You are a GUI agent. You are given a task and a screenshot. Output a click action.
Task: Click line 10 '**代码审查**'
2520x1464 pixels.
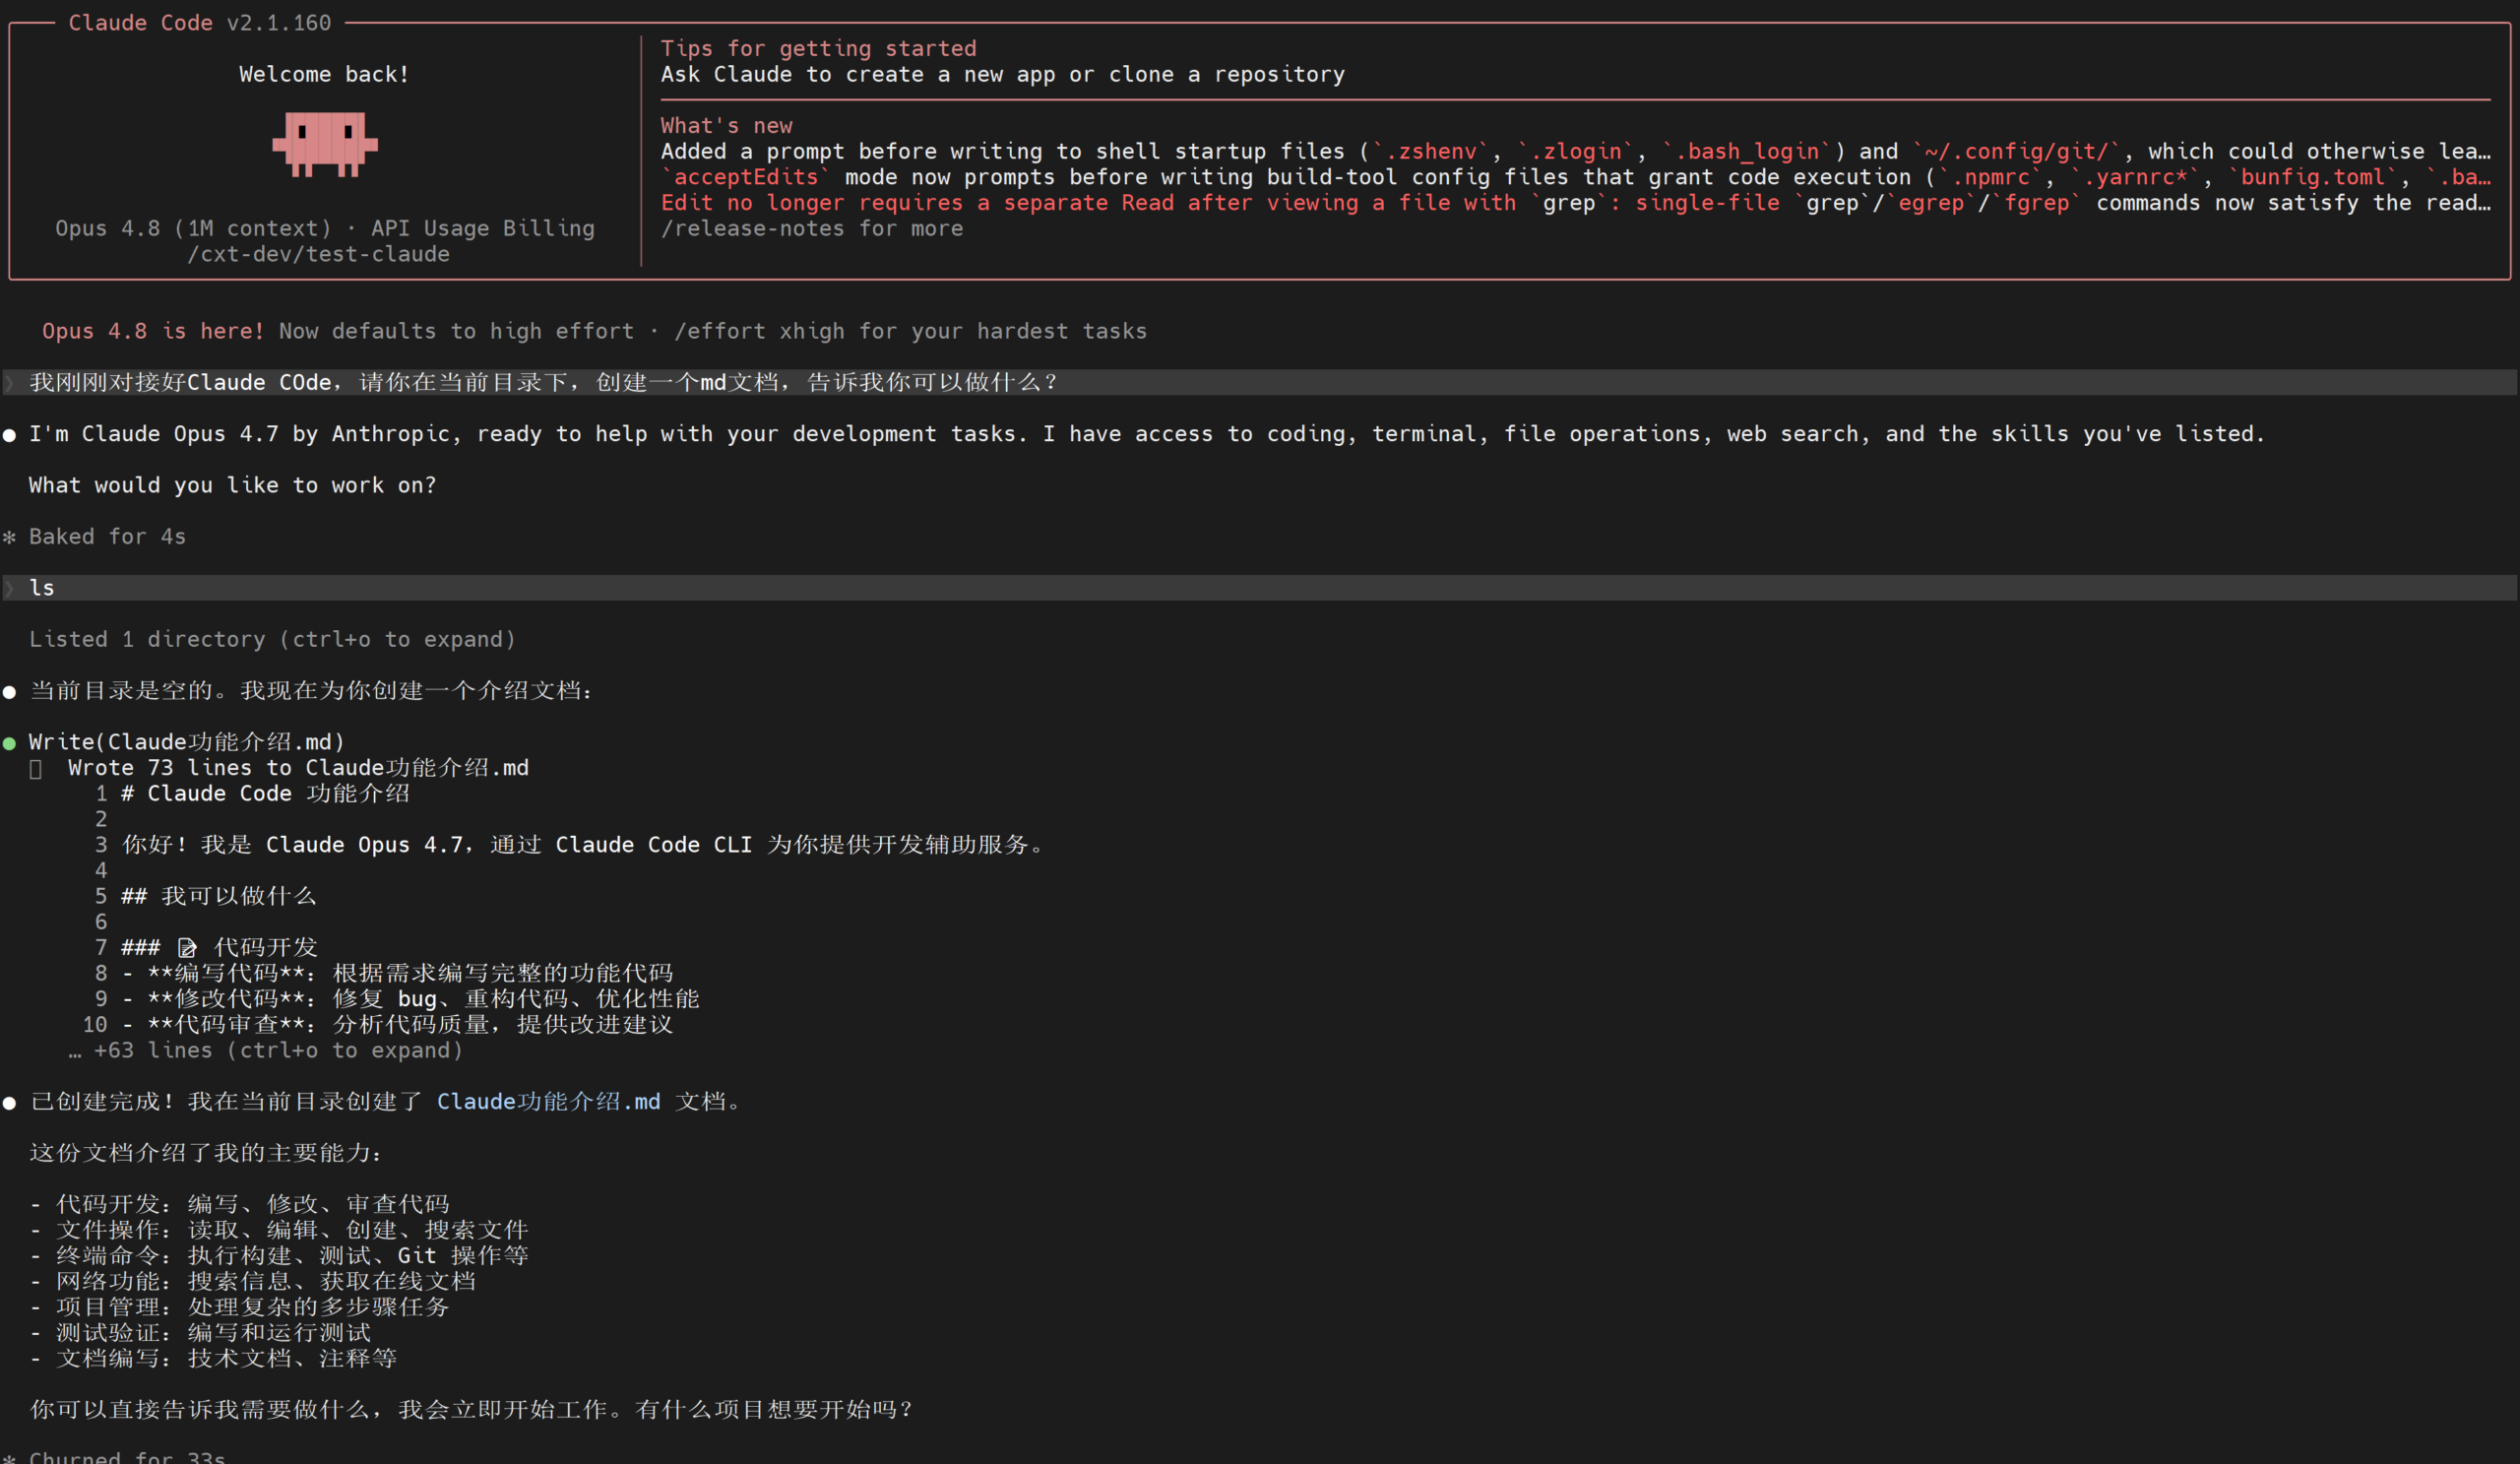[x=398, y=1024]
